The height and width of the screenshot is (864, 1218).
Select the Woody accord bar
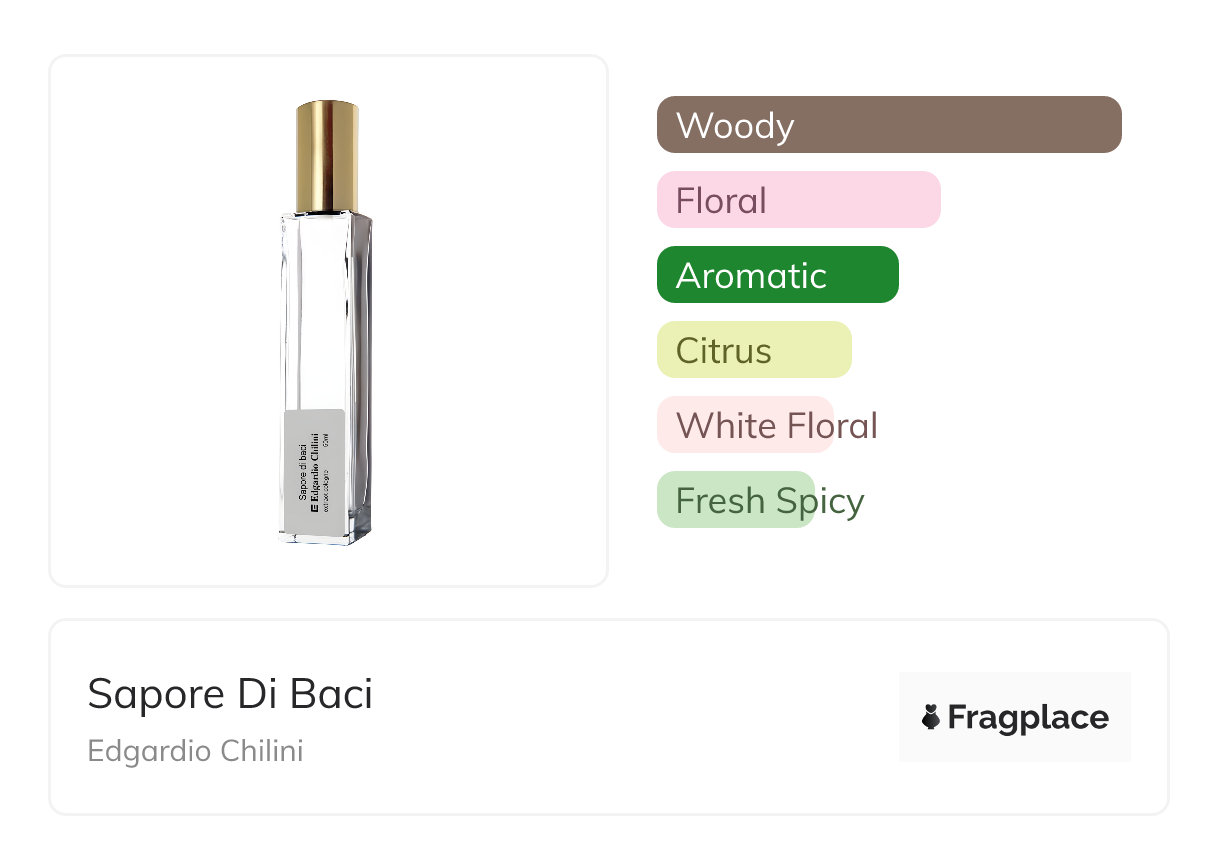point(888,125)
